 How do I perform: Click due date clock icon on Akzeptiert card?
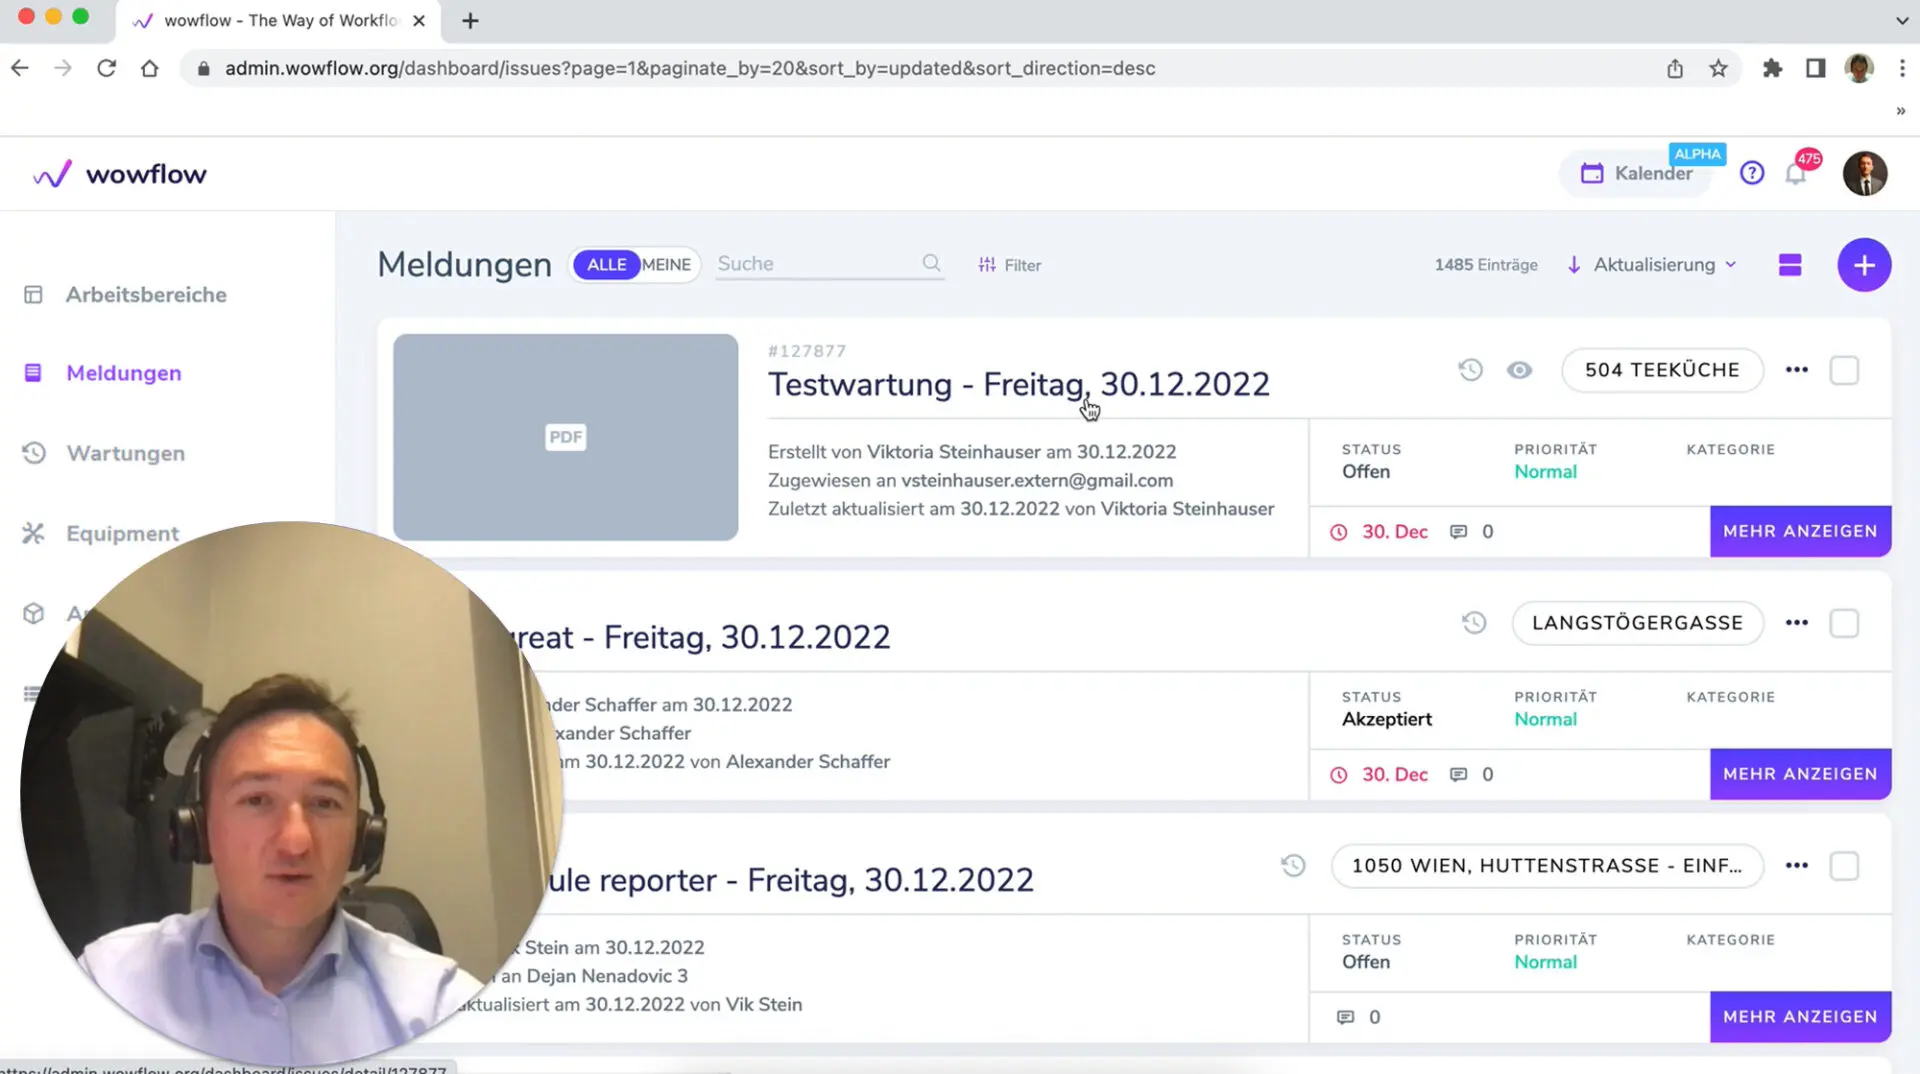click(x=1339, y=775)
